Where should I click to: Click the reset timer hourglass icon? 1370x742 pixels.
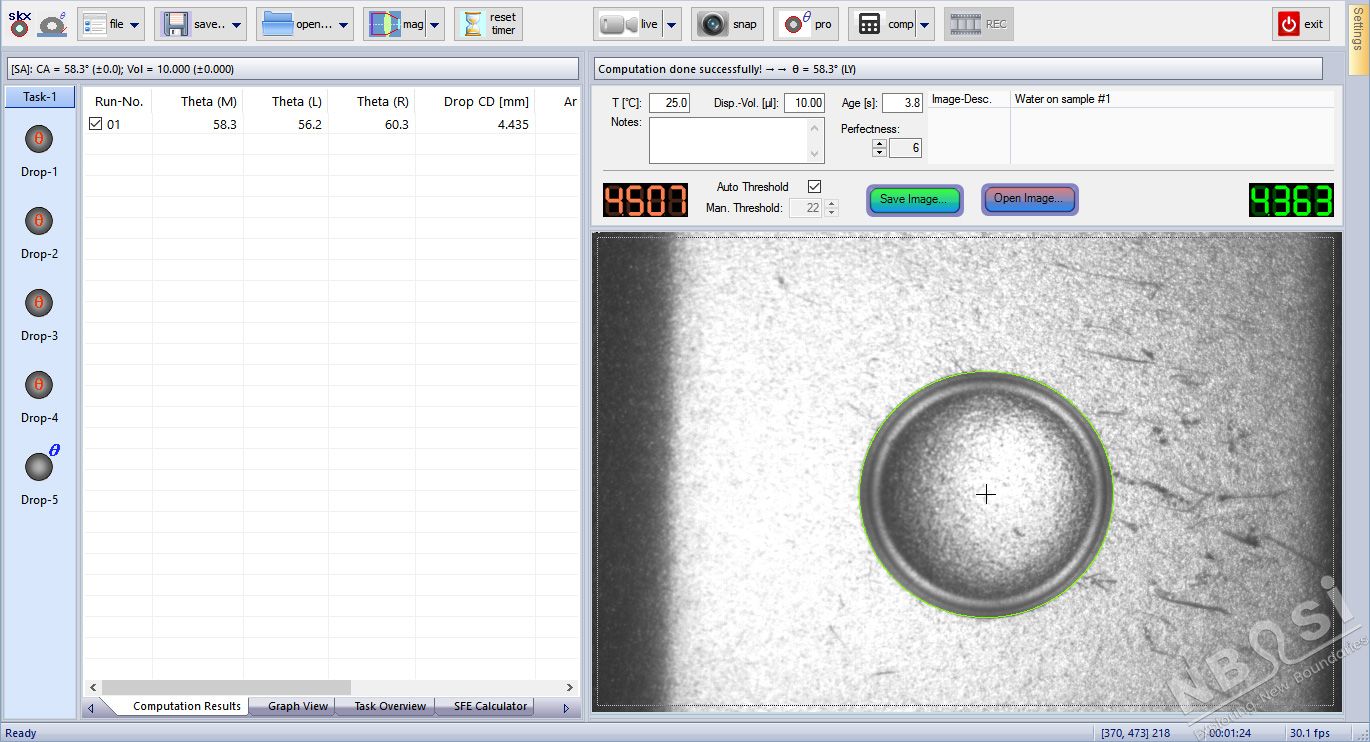point(473,24)
